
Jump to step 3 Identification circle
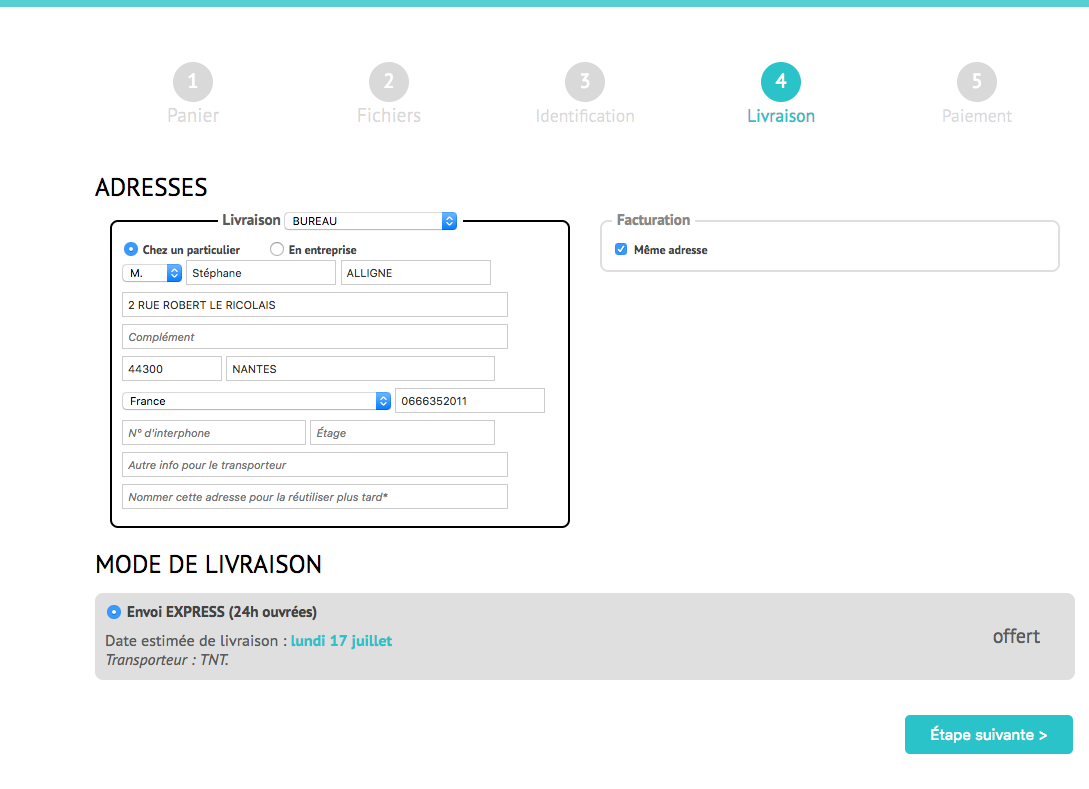585,82
